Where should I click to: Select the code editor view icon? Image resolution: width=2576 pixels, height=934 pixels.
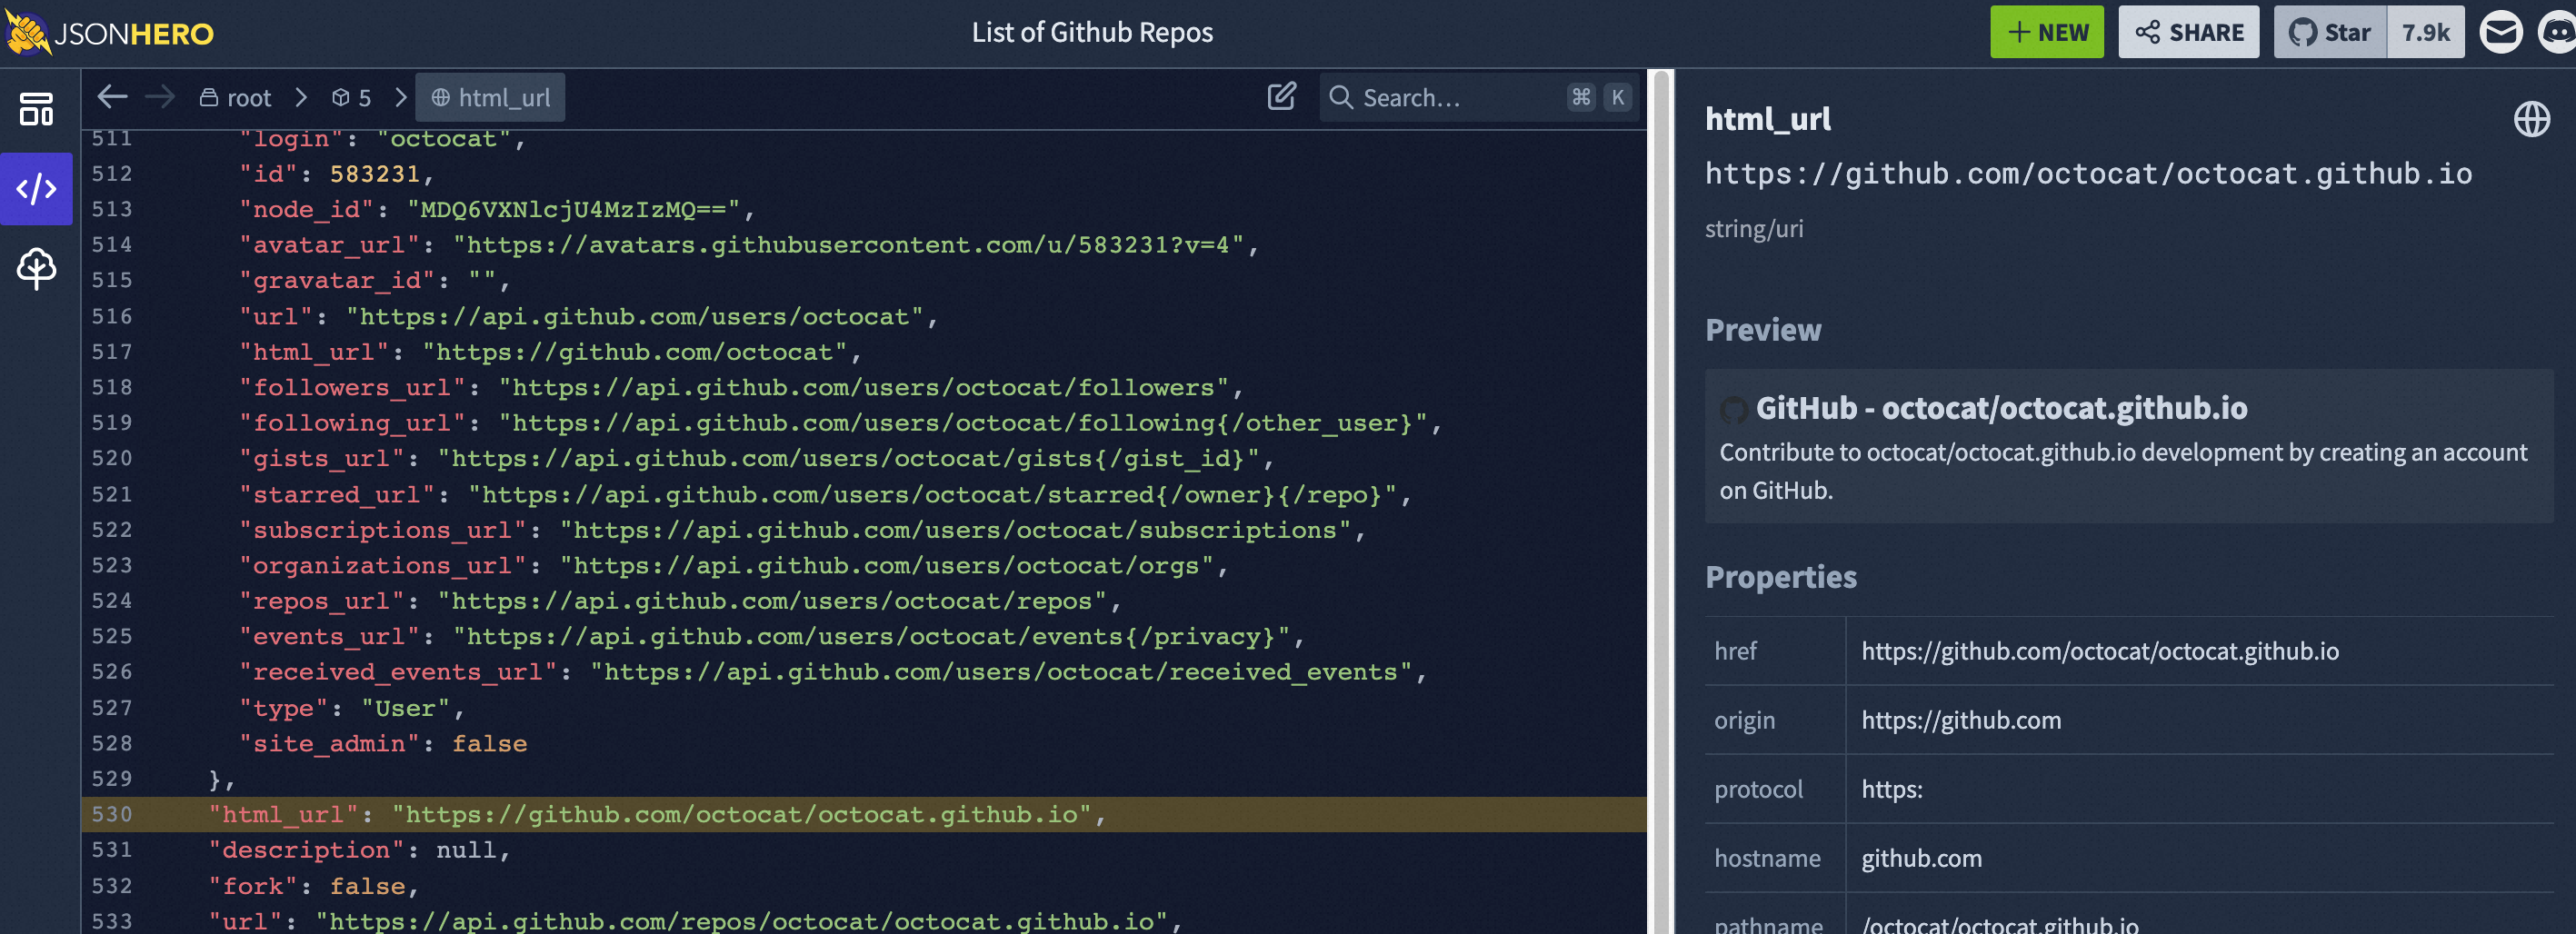coord(36,188)
